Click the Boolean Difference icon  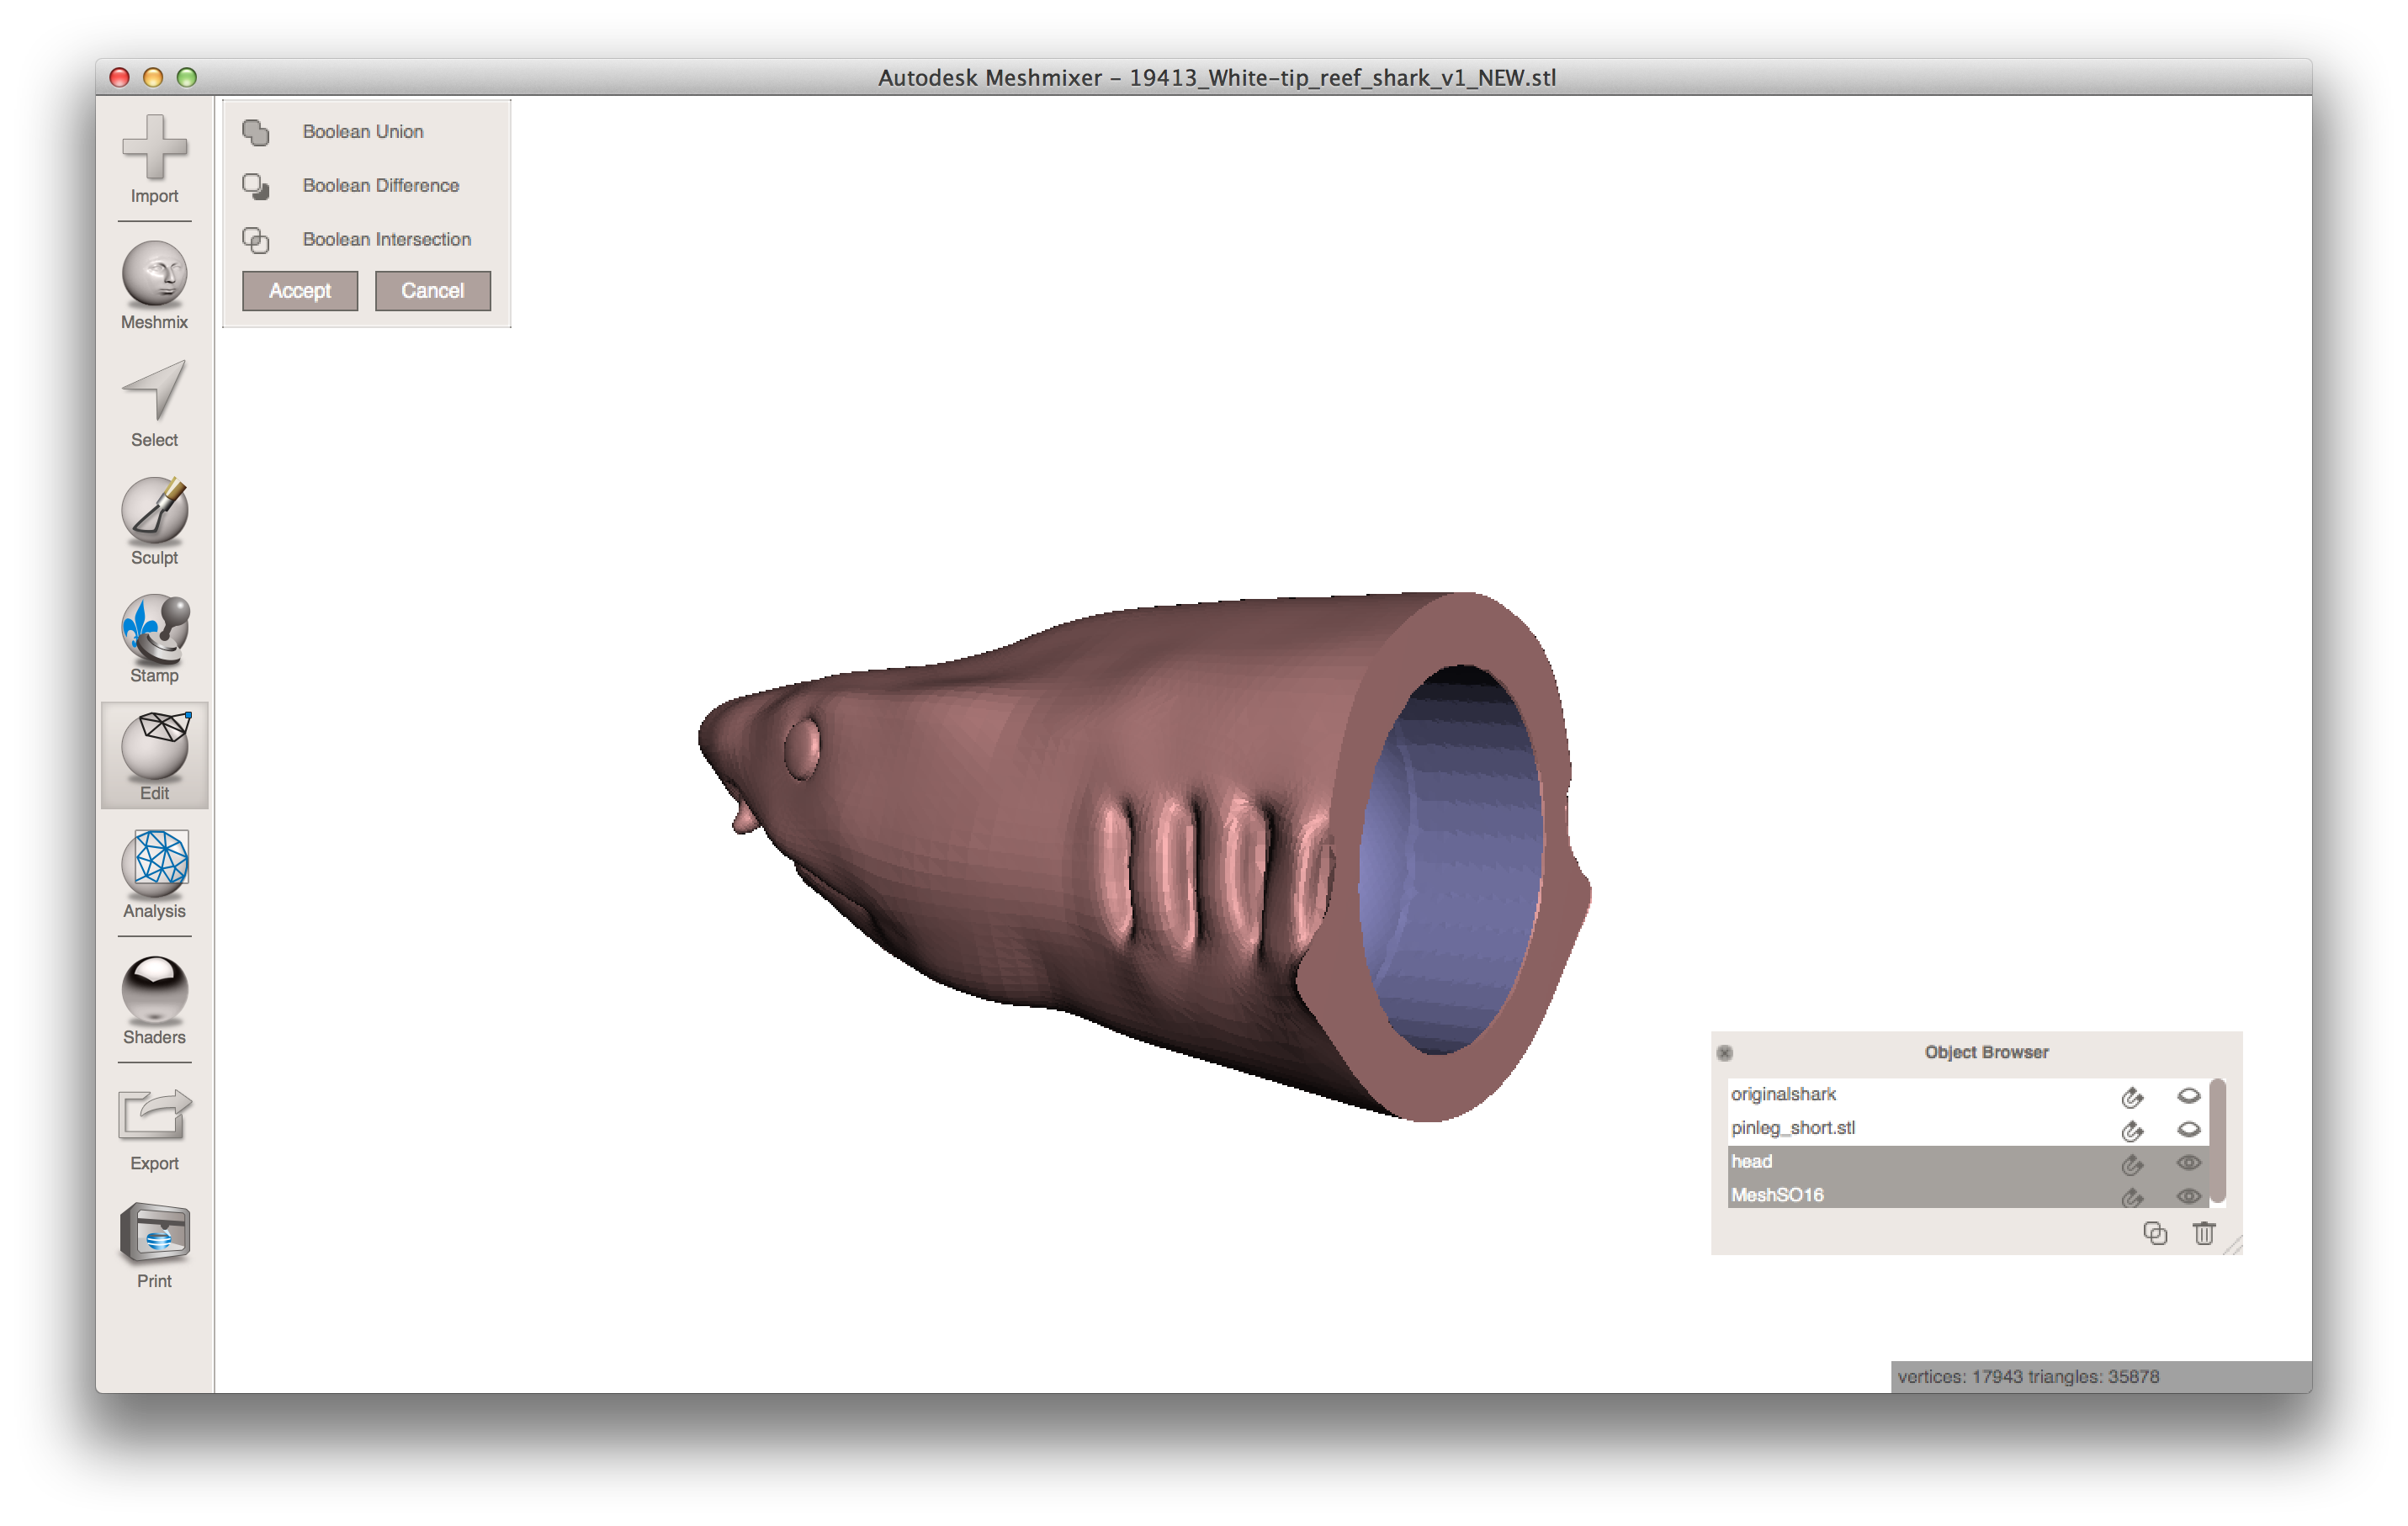256,186
